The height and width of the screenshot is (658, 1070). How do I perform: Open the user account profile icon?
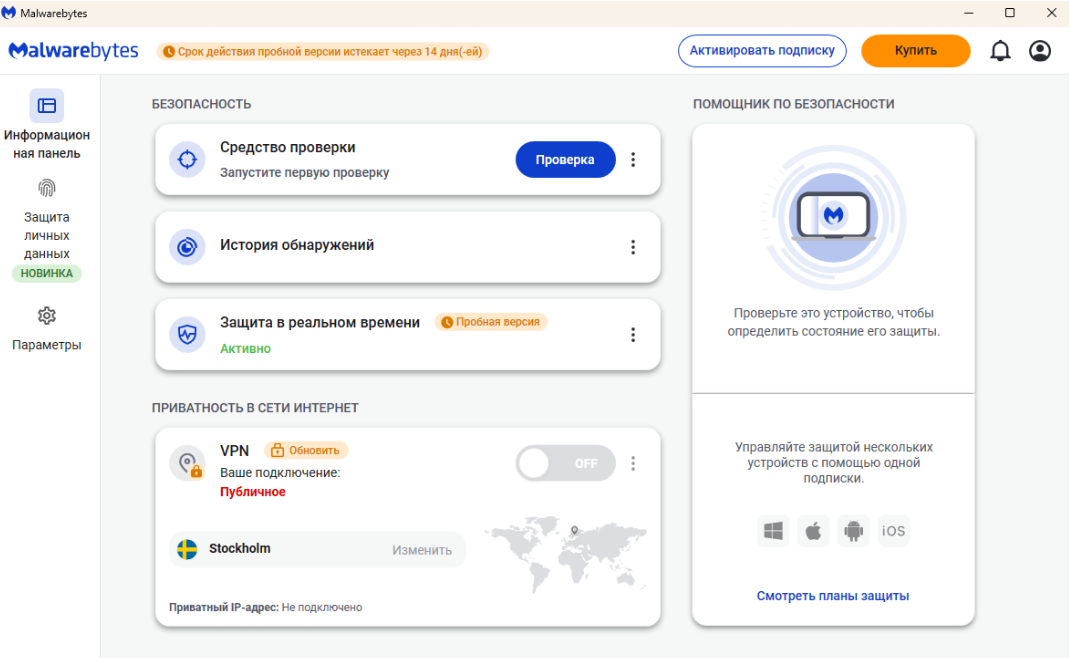pyautogui.click(x=1039, y=51)
